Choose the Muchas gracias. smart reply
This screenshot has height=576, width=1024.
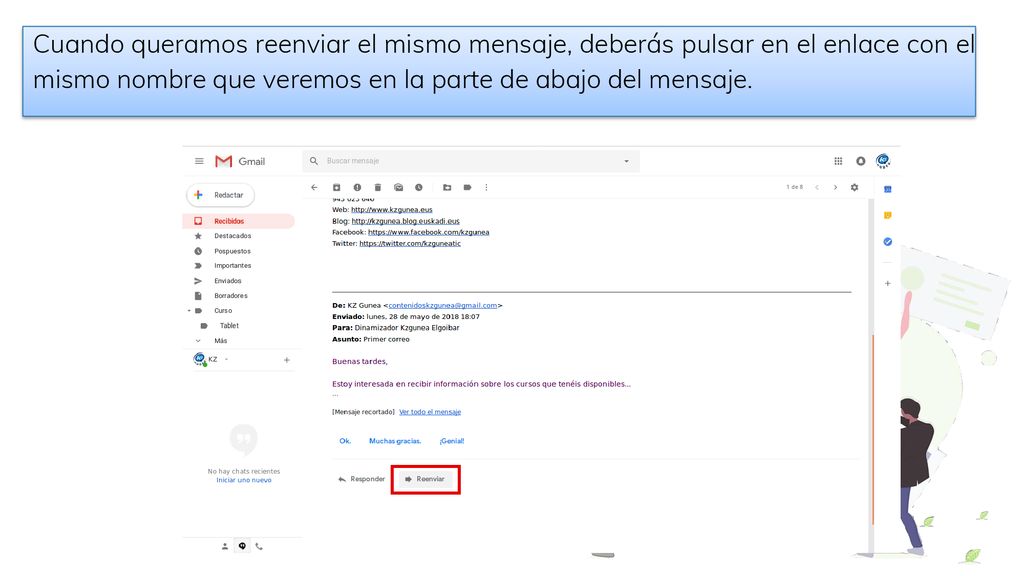395,441
